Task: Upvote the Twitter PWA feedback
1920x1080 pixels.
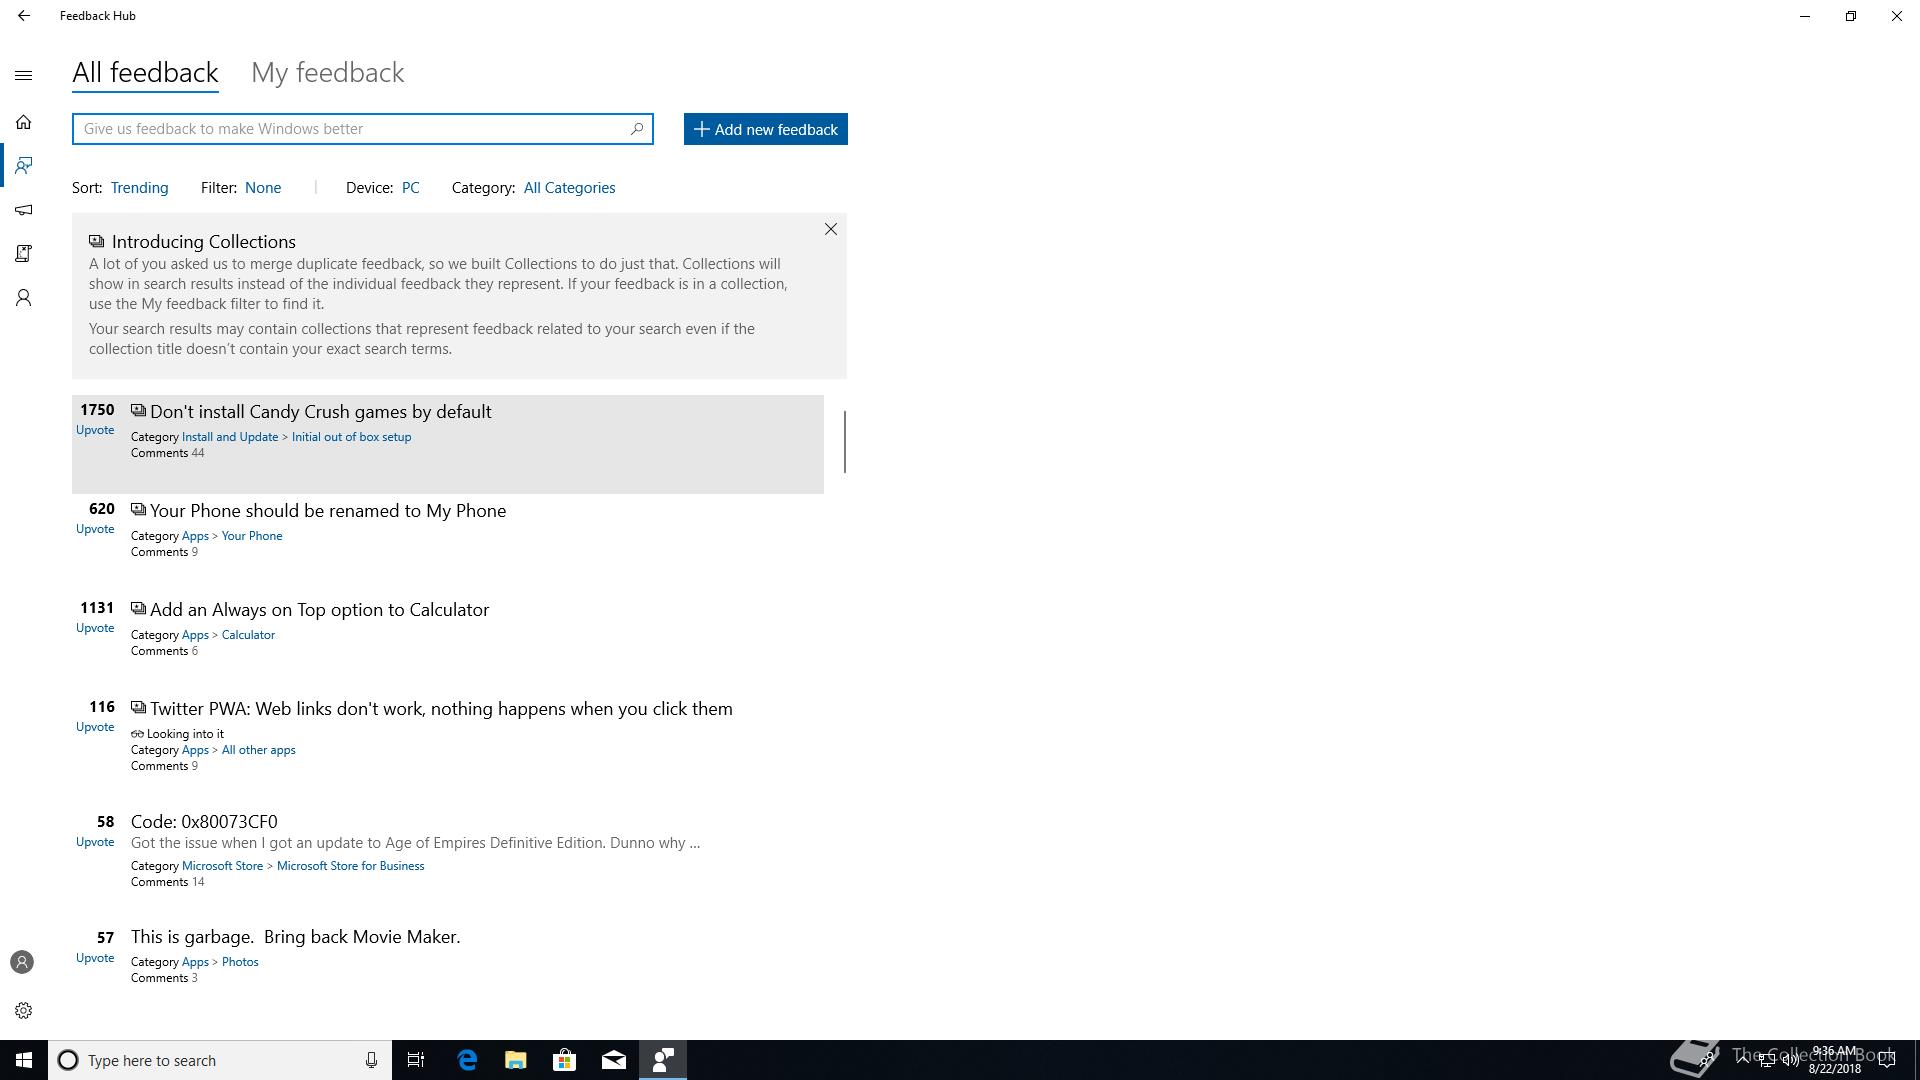Action: 95,727
